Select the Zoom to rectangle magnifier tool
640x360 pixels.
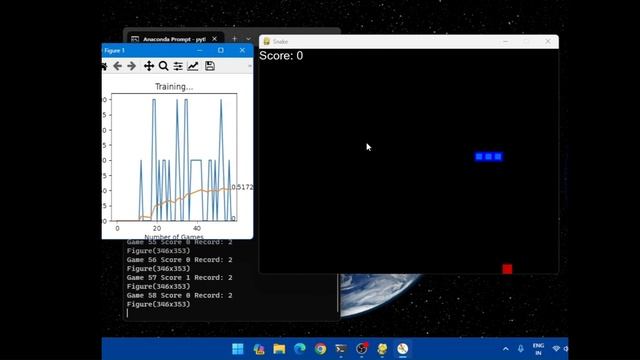(x=163, y=66)
